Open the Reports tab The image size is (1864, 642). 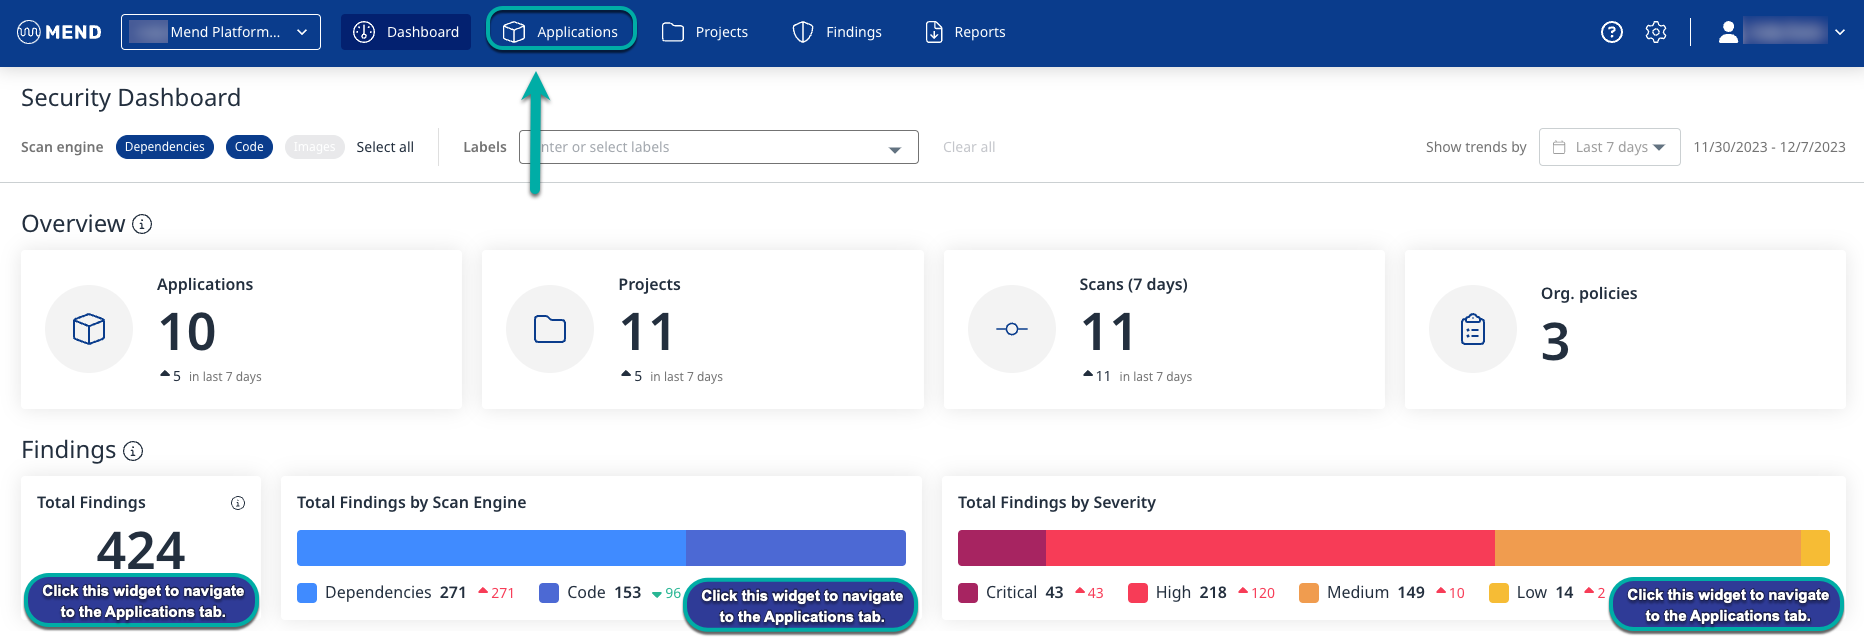(x=965, y=32)
